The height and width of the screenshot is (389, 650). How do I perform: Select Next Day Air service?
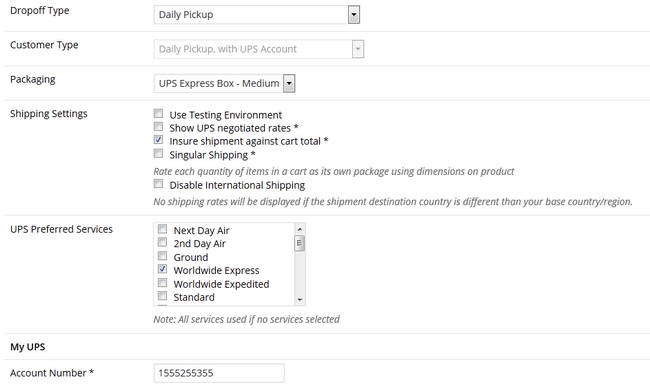[162, 229]
